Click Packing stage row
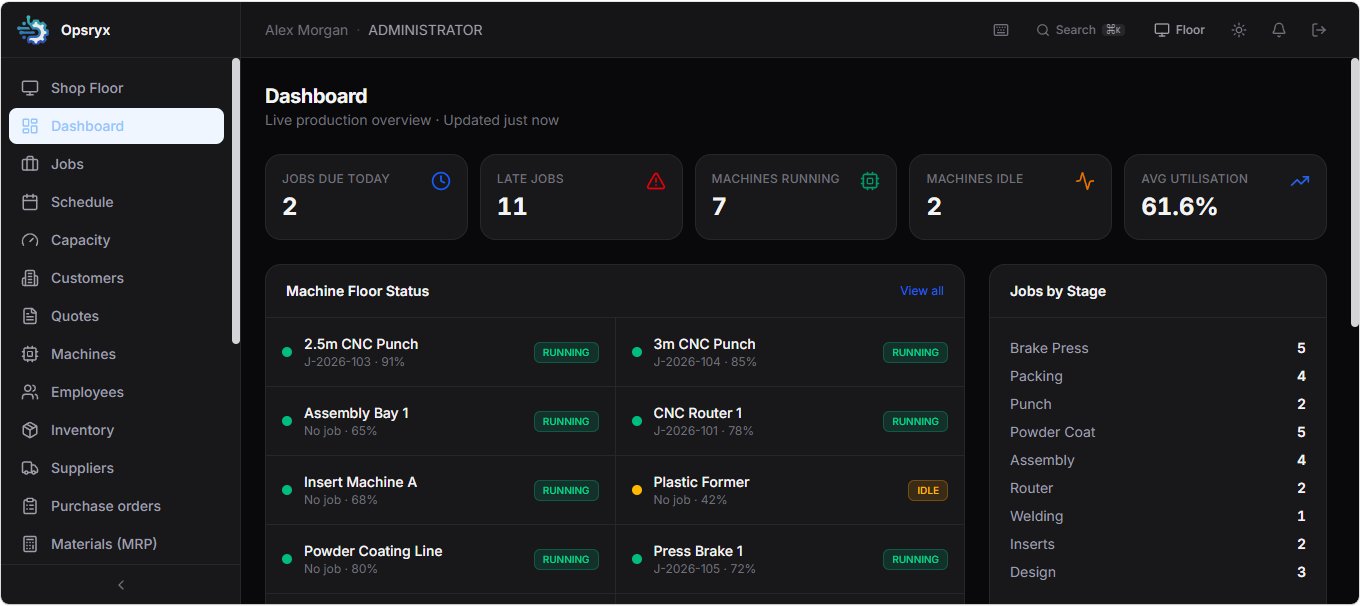 click(1158, 376)
